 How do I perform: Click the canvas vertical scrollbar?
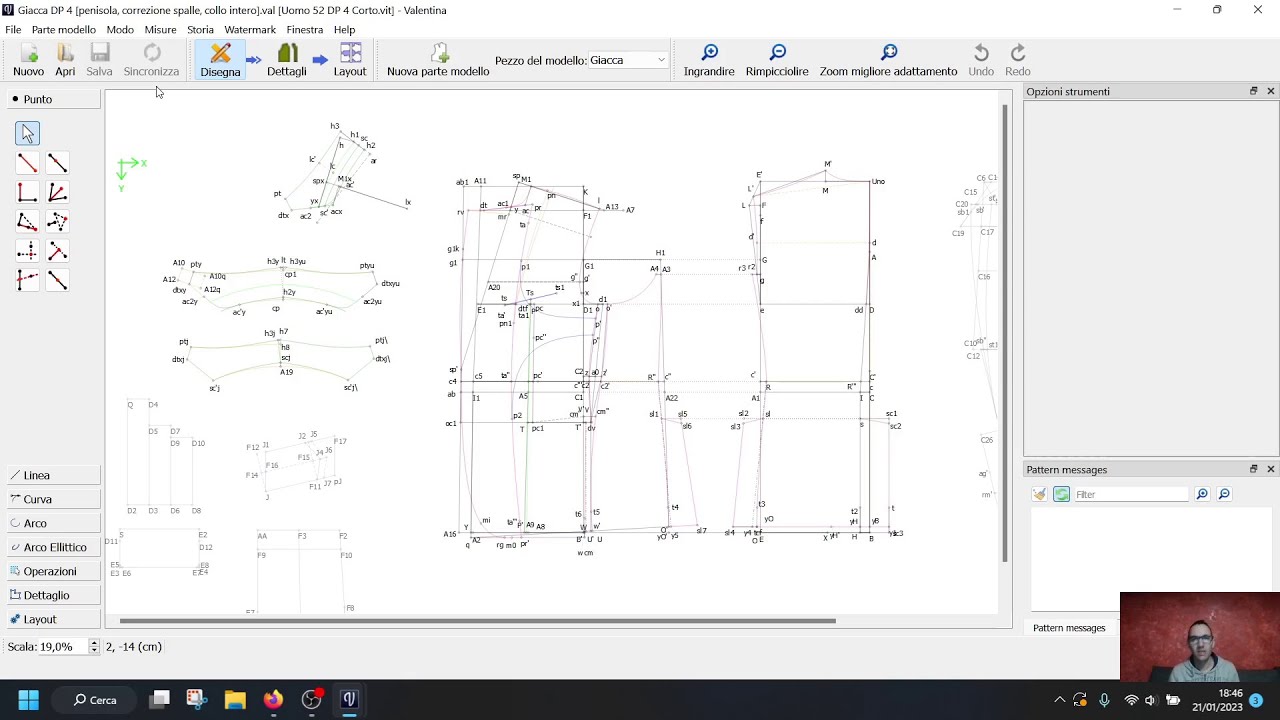1005,332
